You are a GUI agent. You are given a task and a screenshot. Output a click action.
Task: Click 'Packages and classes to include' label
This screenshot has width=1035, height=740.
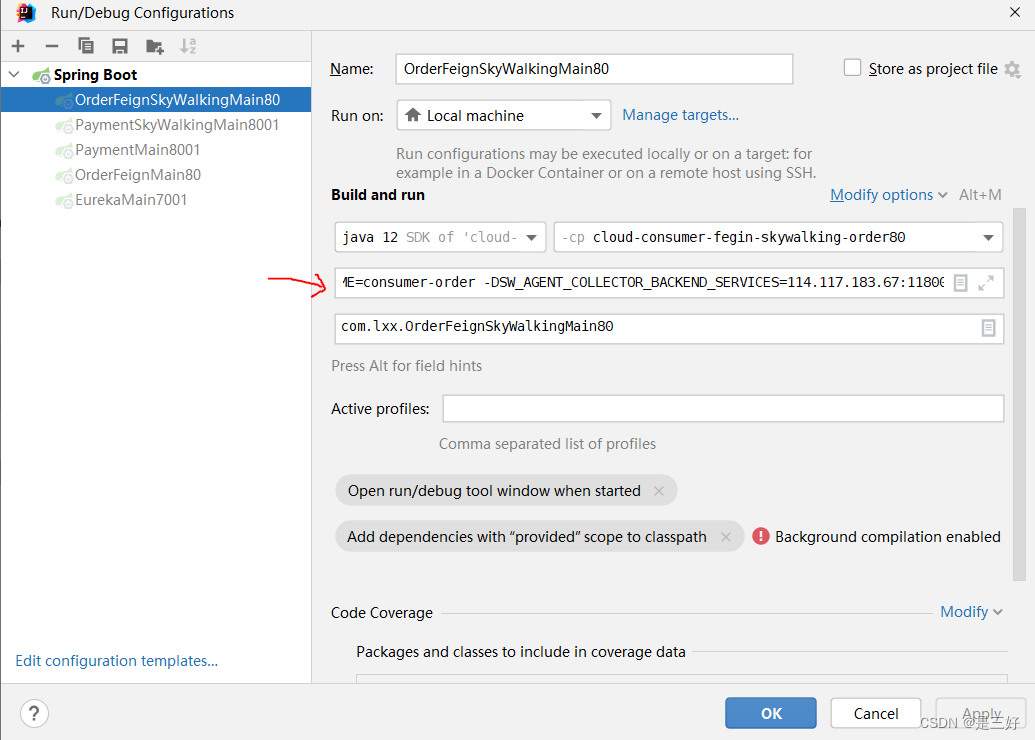point(521,652)
